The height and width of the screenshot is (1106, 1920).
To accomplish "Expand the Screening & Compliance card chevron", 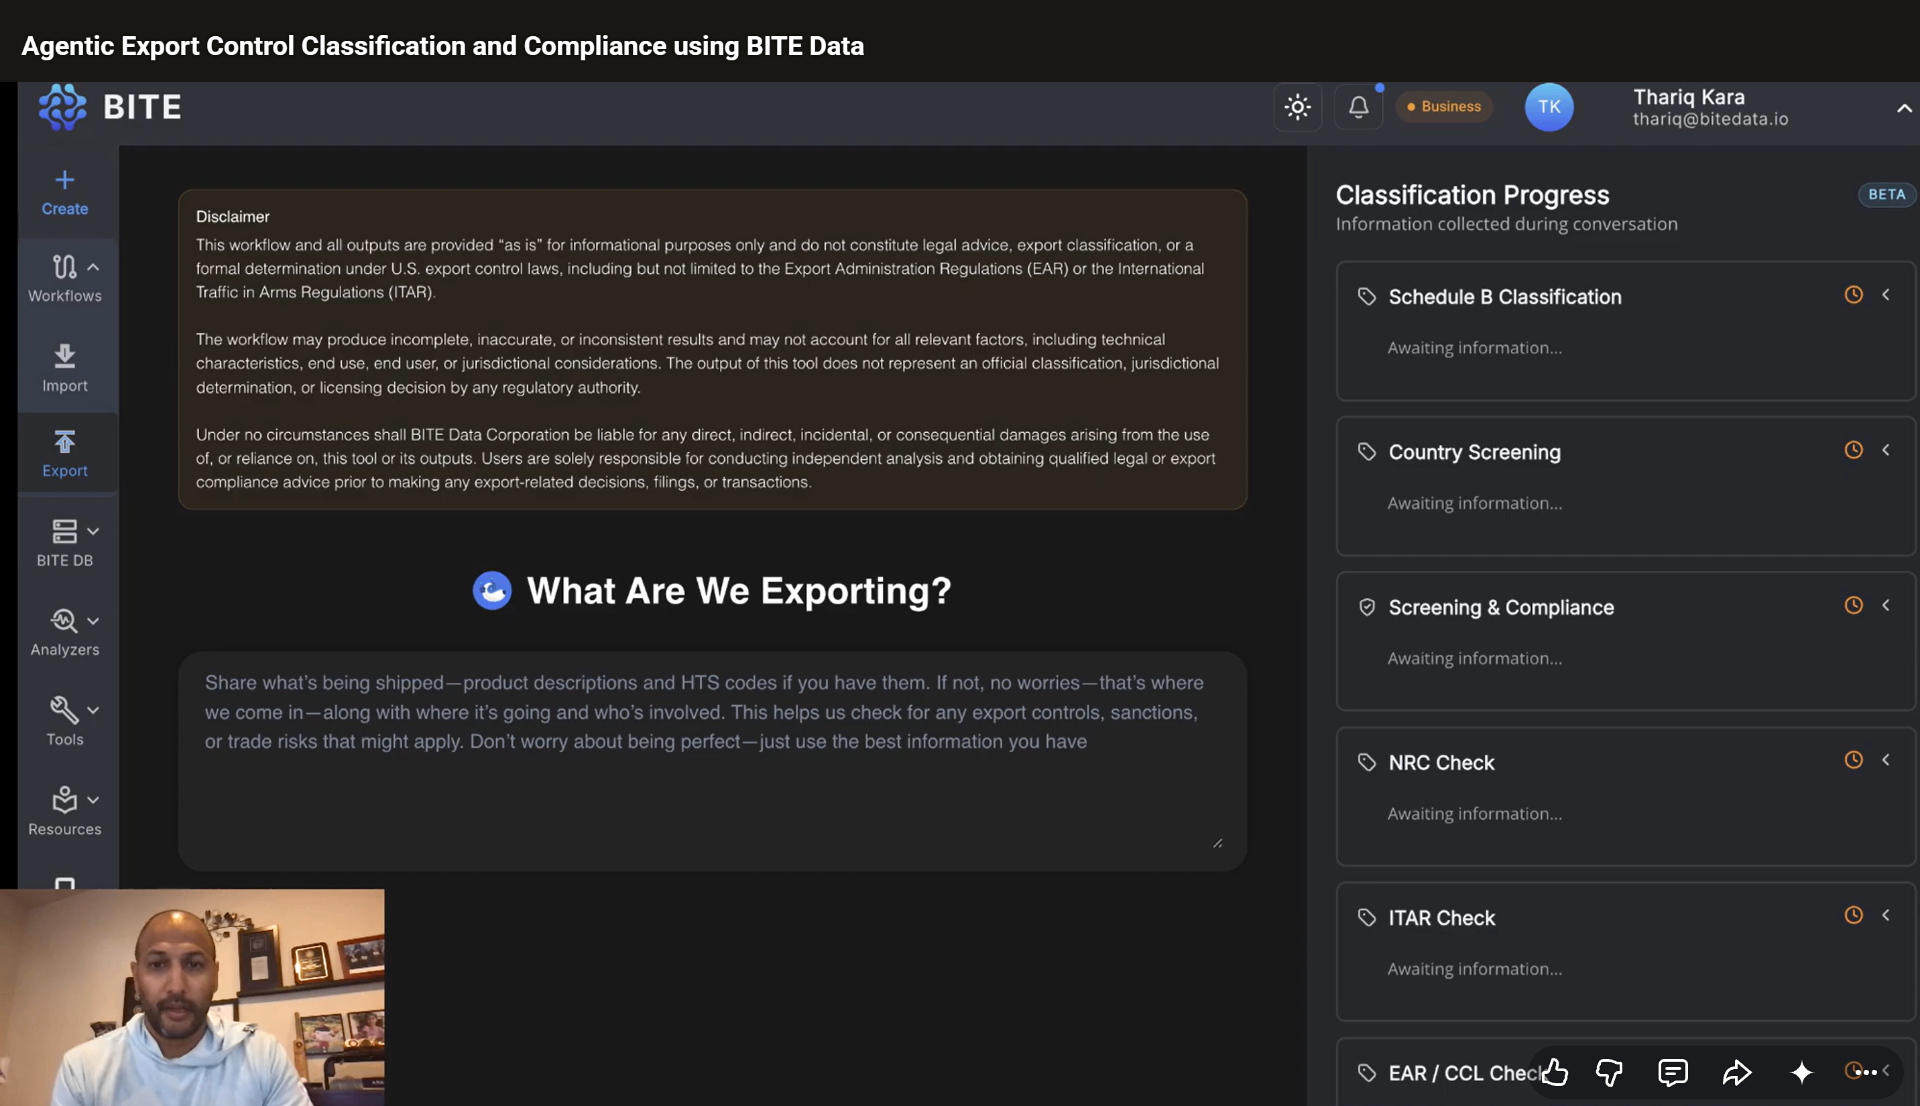I will click(x=1886, y=605).
